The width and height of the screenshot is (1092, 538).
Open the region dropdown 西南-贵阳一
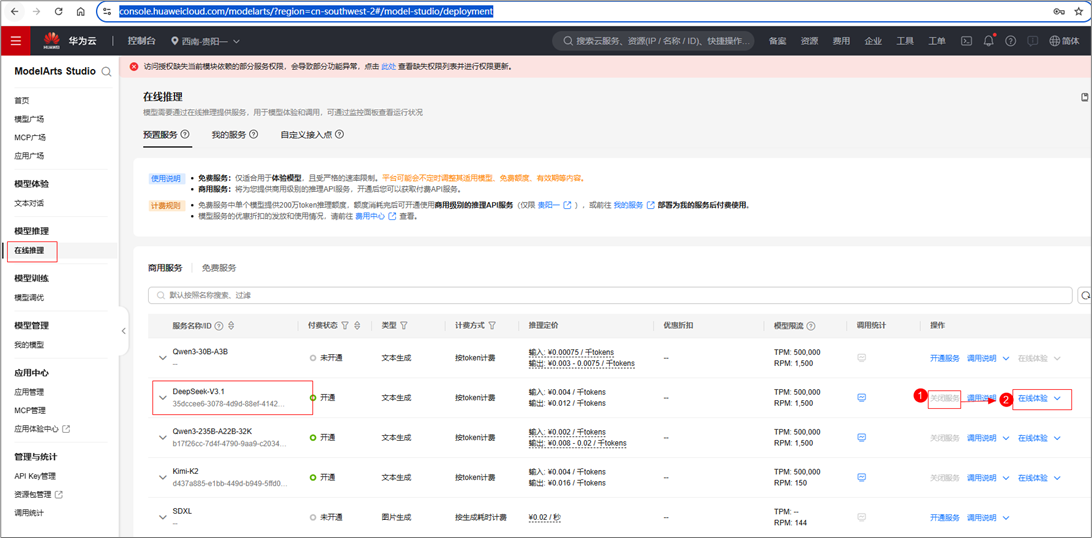pyautogui.click(x=205, y=41)
